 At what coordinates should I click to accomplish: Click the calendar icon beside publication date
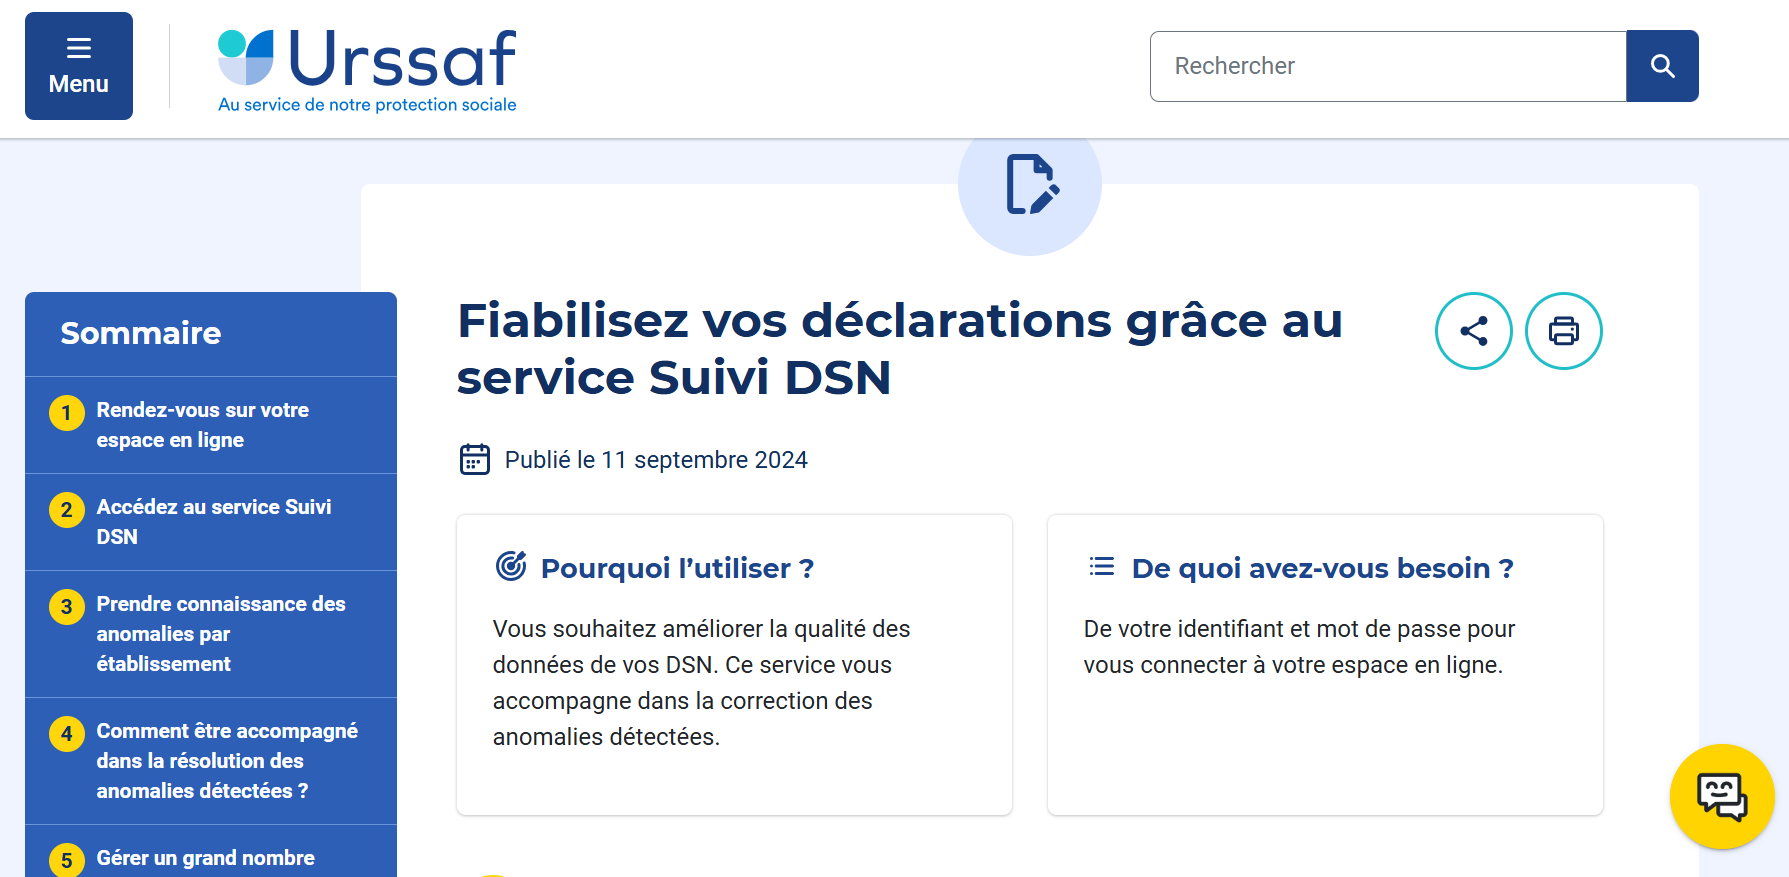click(x=475, y=459)
